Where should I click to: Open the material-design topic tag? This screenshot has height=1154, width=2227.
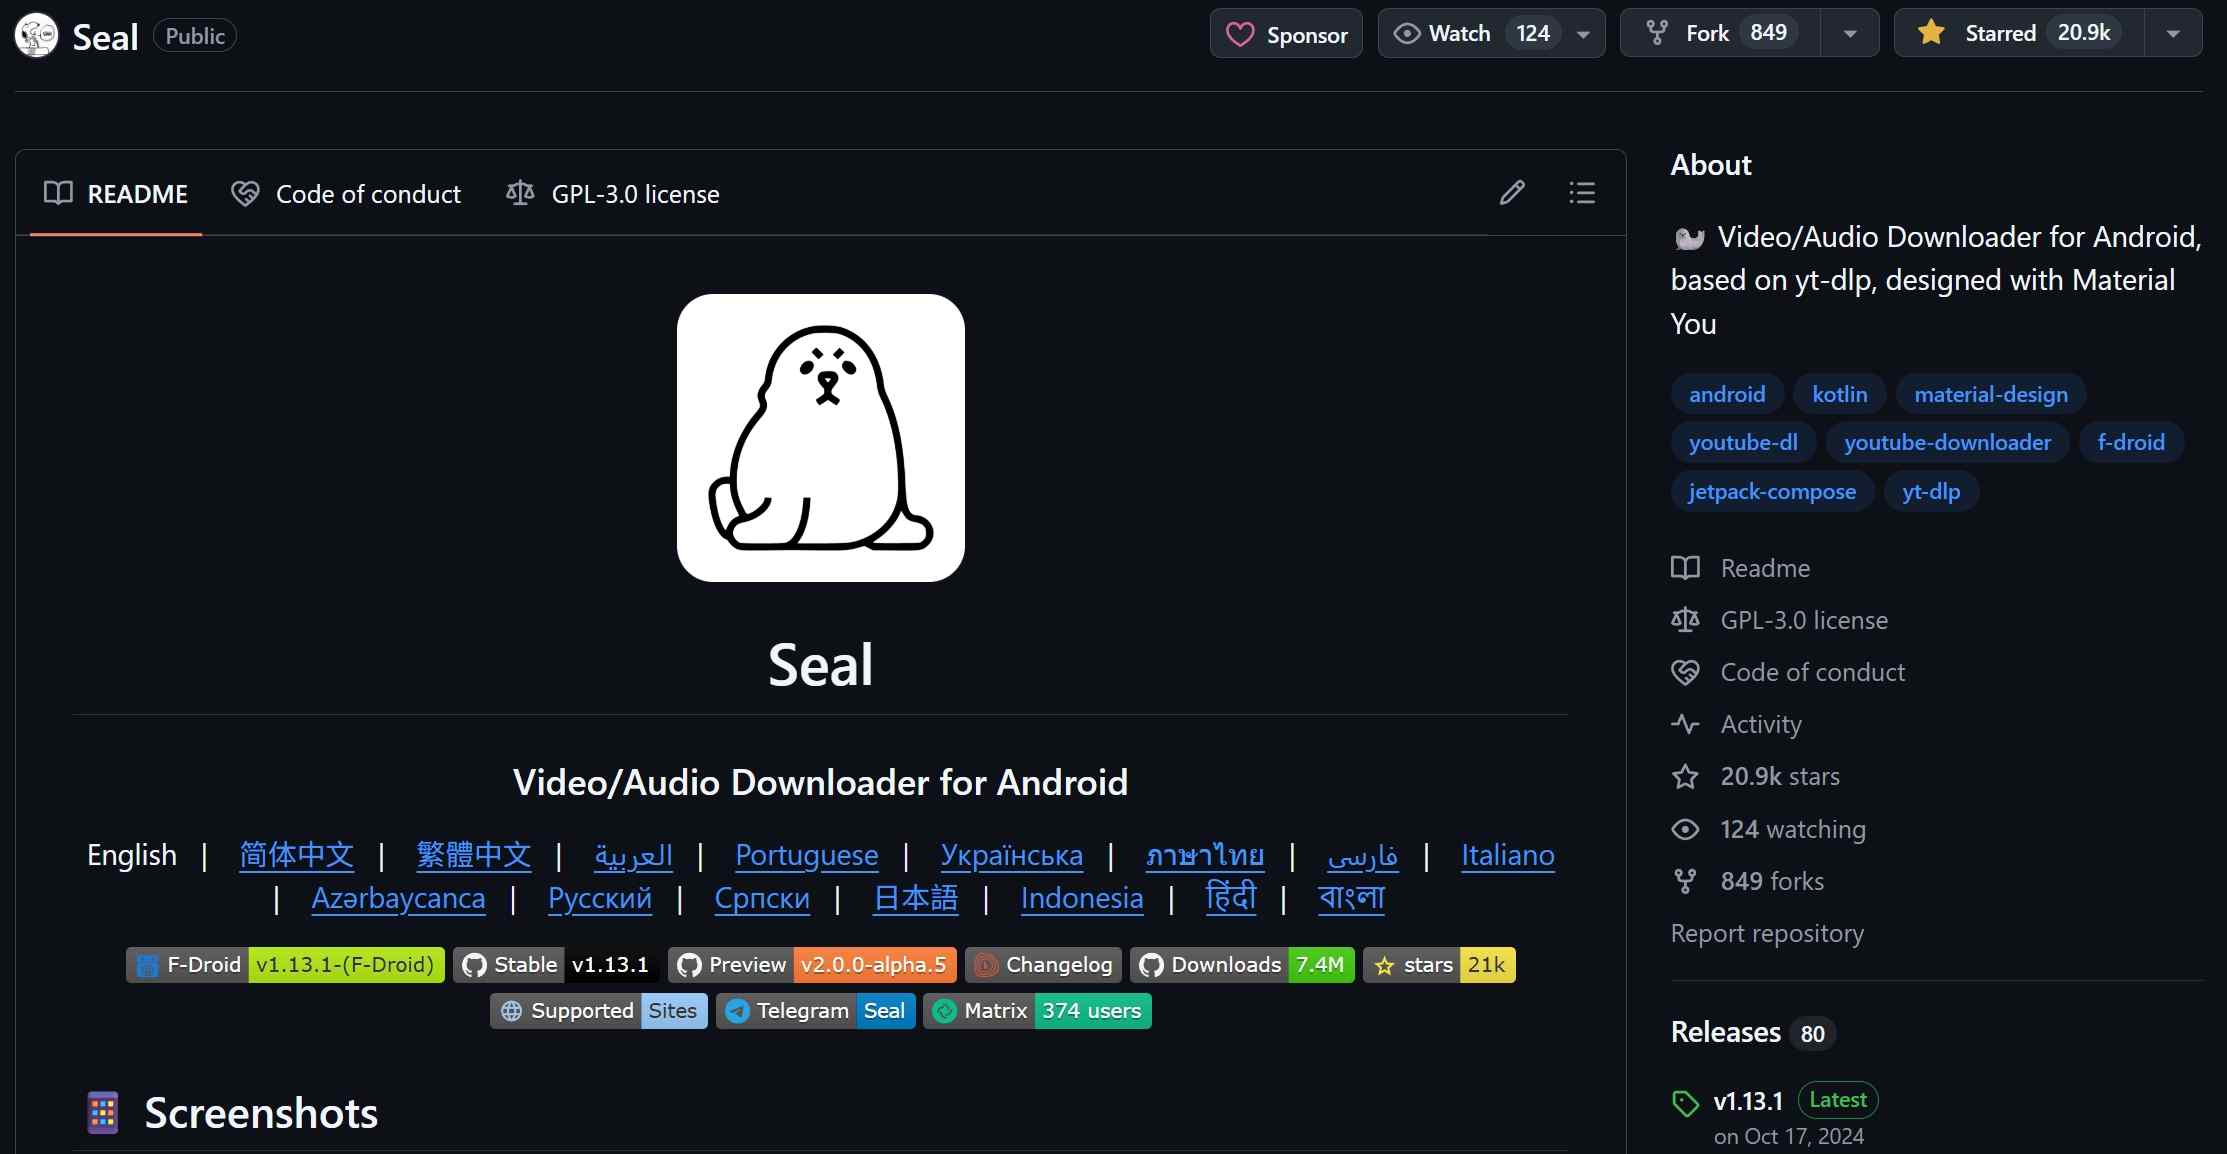click(x=1990, y=394)
